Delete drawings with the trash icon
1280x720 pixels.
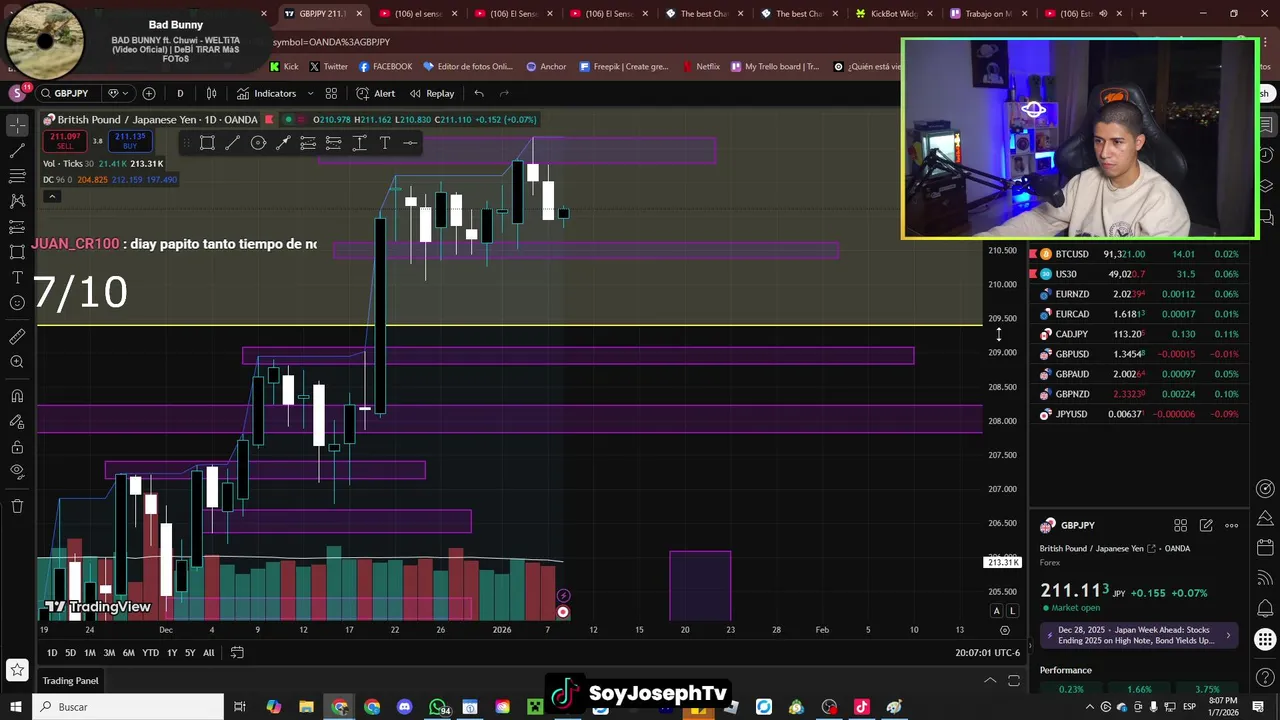(x=17, y=506)
